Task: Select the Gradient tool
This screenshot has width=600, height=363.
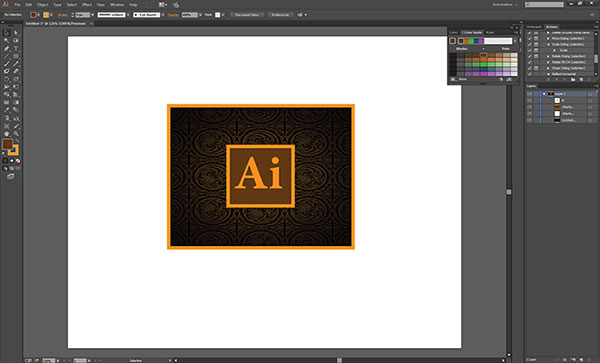Action: click(x=16, y=103)
